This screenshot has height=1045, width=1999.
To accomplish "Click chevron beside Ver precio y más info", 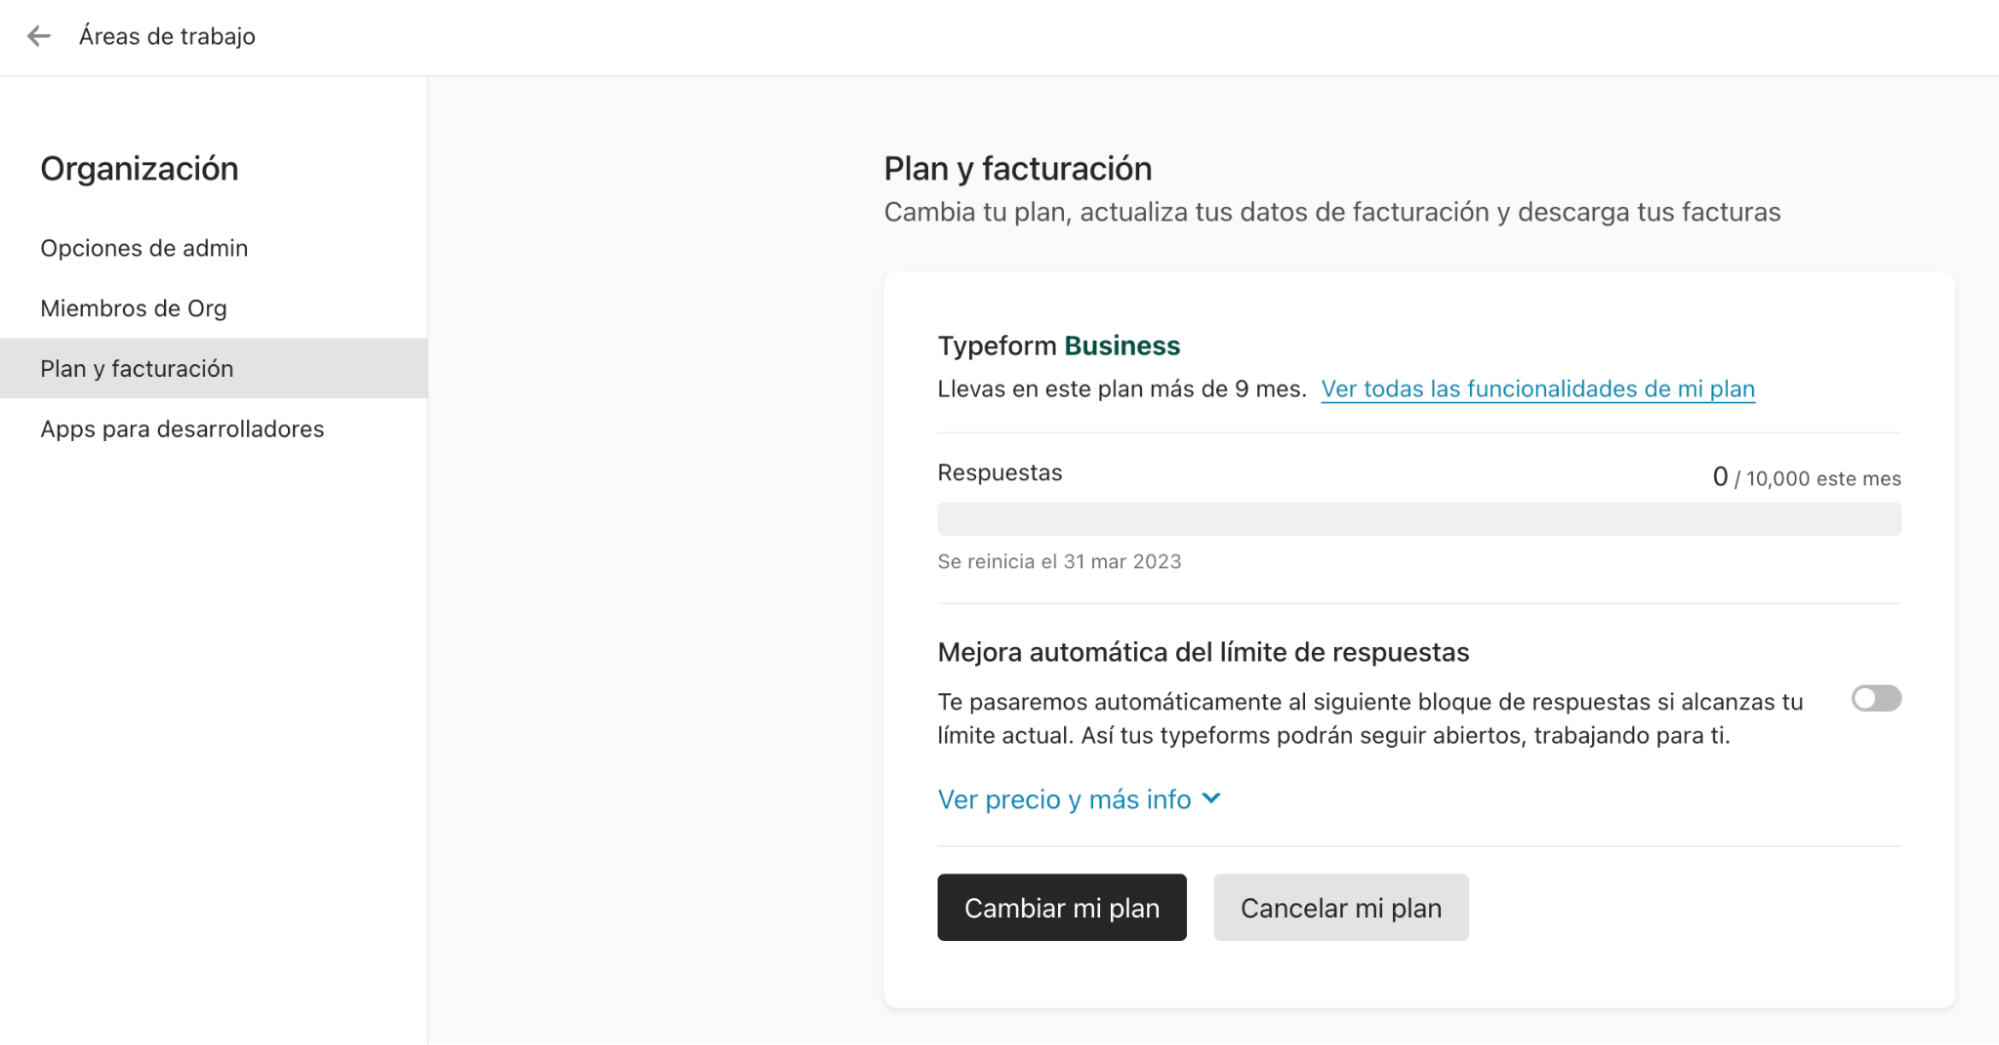I will point(1211,799).
